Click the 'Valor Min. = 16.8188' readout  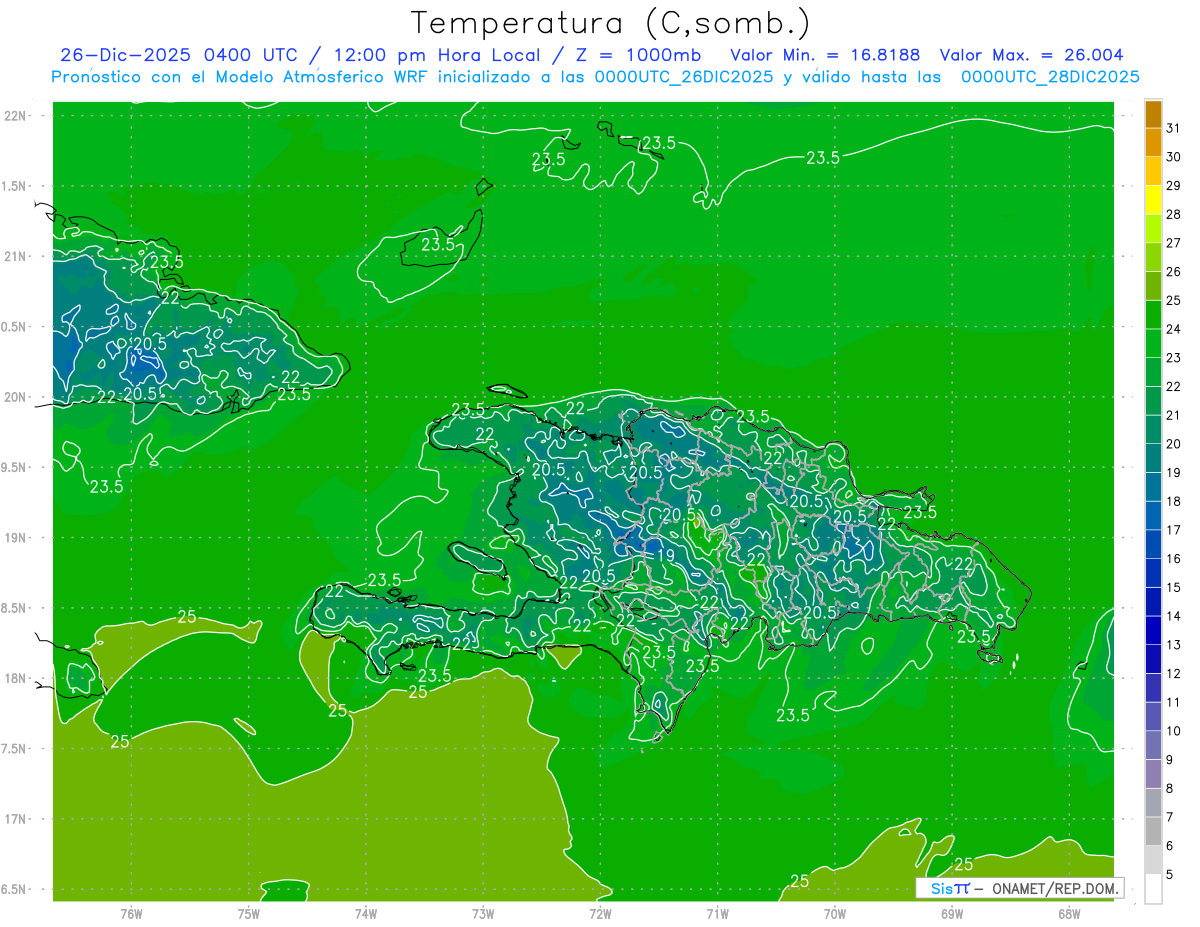[825, 55]
